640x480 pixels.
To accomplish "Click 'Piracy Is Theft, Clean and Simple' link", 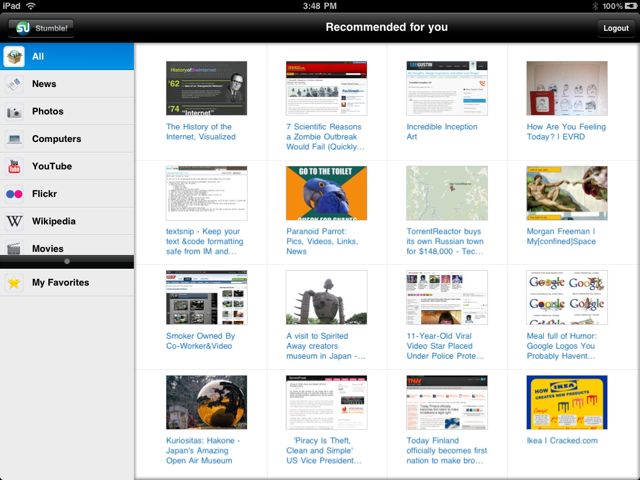I will coord(324,451).
